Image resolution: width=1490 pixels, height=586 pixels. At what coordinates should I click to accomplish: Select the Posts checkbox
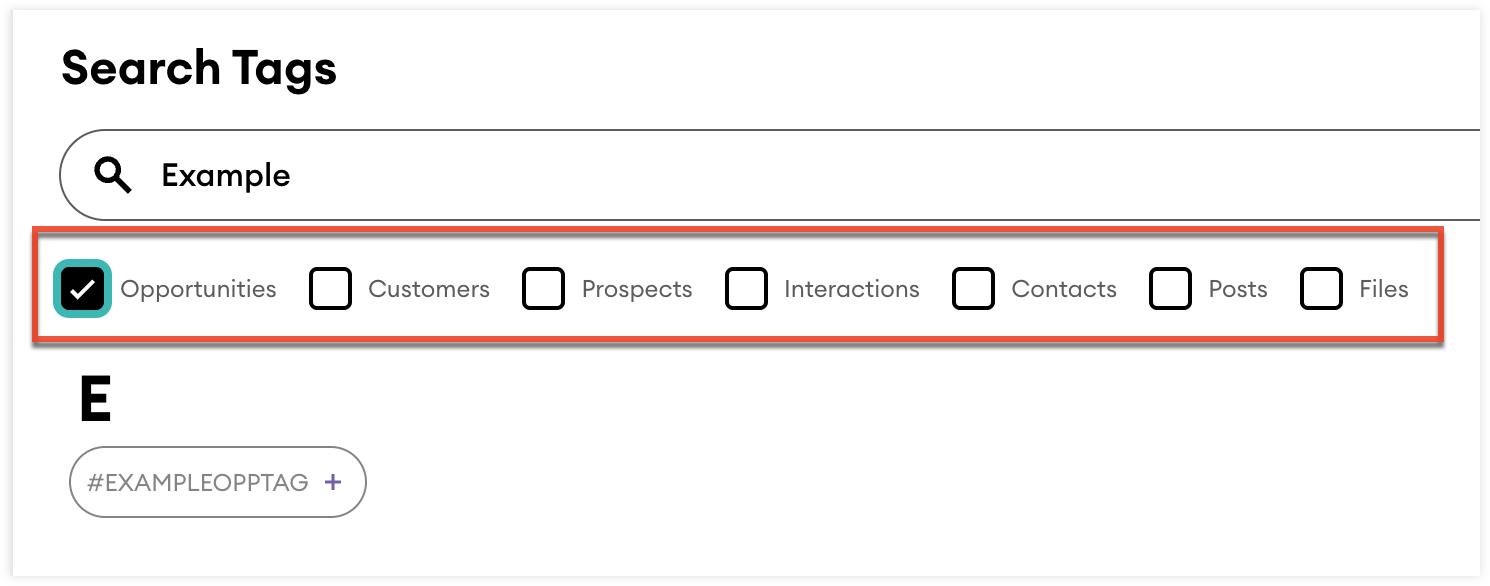coord(1171,289)
